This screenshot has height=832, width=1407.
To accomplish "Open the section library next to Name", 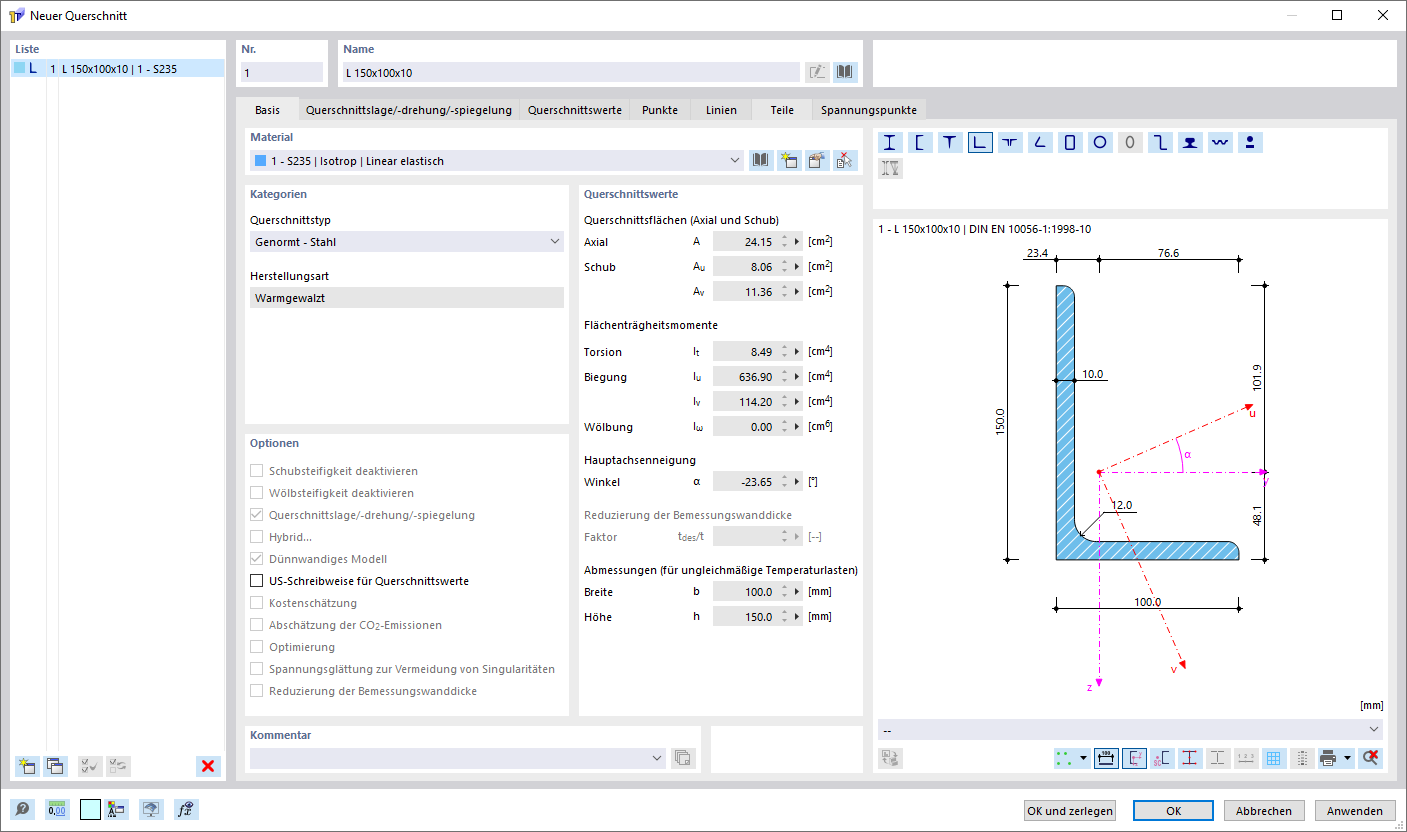I will click(846, 72).
